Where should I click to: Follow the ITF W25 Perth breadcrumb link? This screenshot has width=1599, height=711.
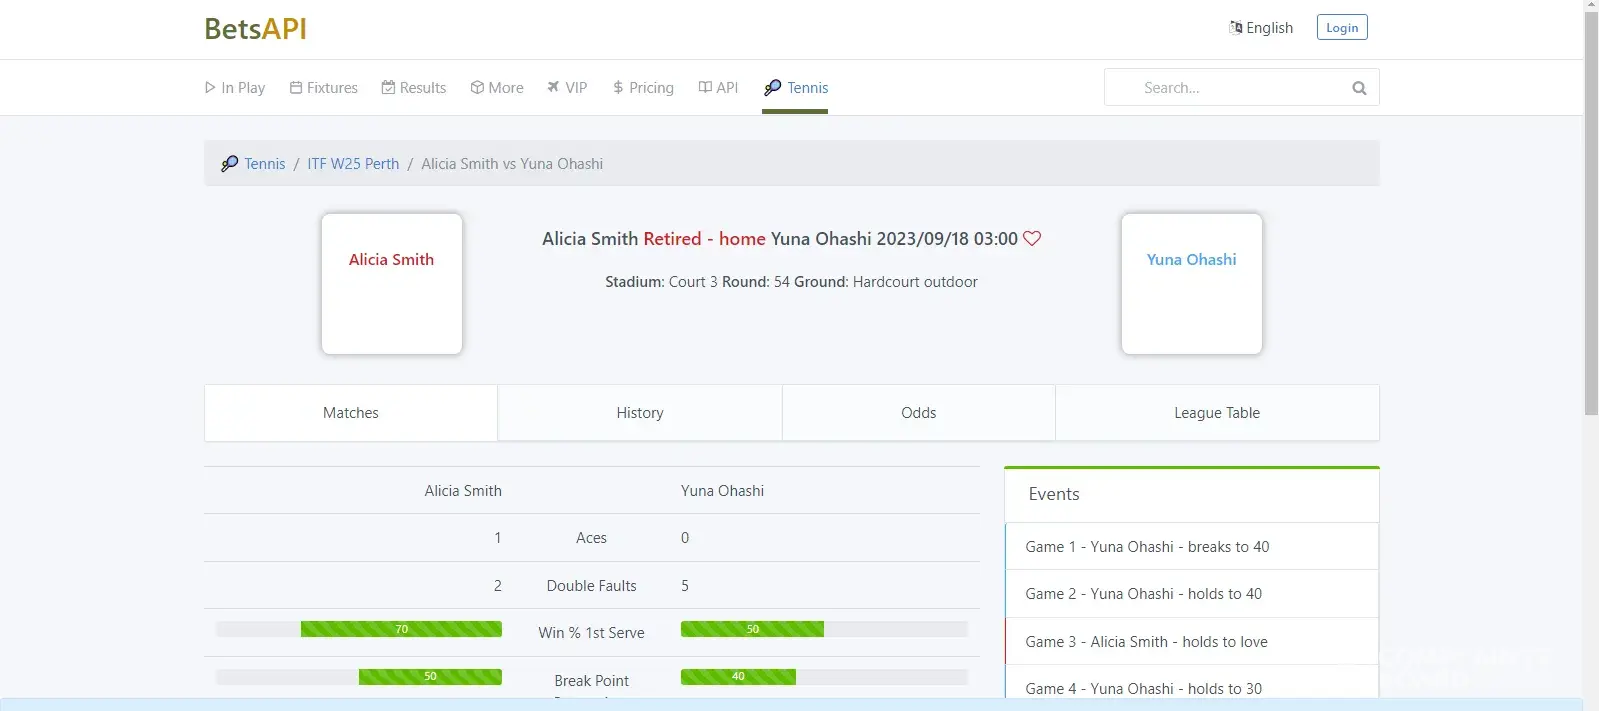click(x=353, y=164)
